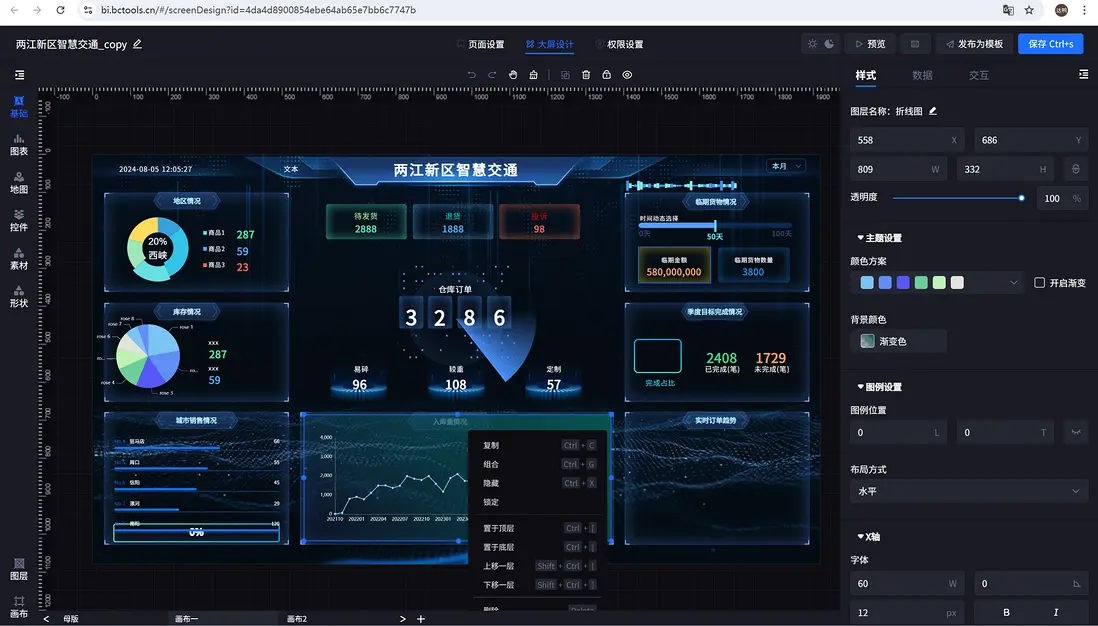This screenshot has height=626, width=1098.
Task: Open the 本月 dropdown on dashboard
Action: [786, 166]
